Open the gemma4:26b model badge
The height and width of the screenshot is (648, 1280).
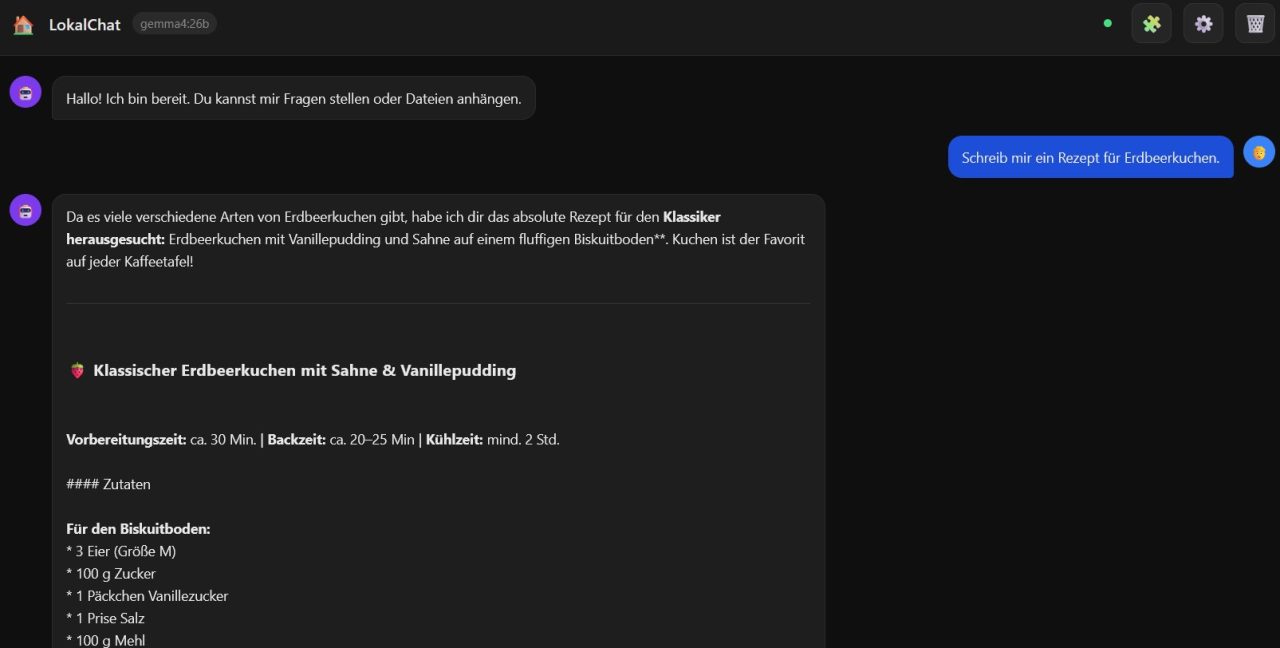point(174,24)
